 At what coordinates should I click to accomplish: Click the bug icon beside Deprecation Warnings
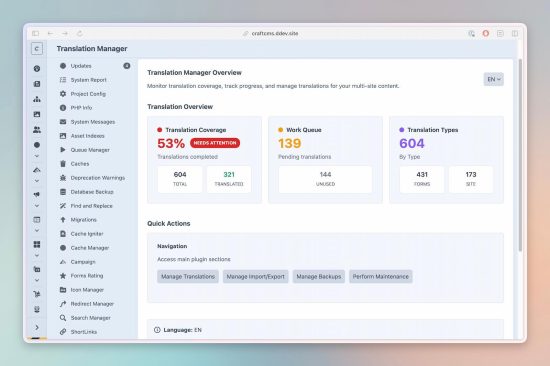coord(63,178)
